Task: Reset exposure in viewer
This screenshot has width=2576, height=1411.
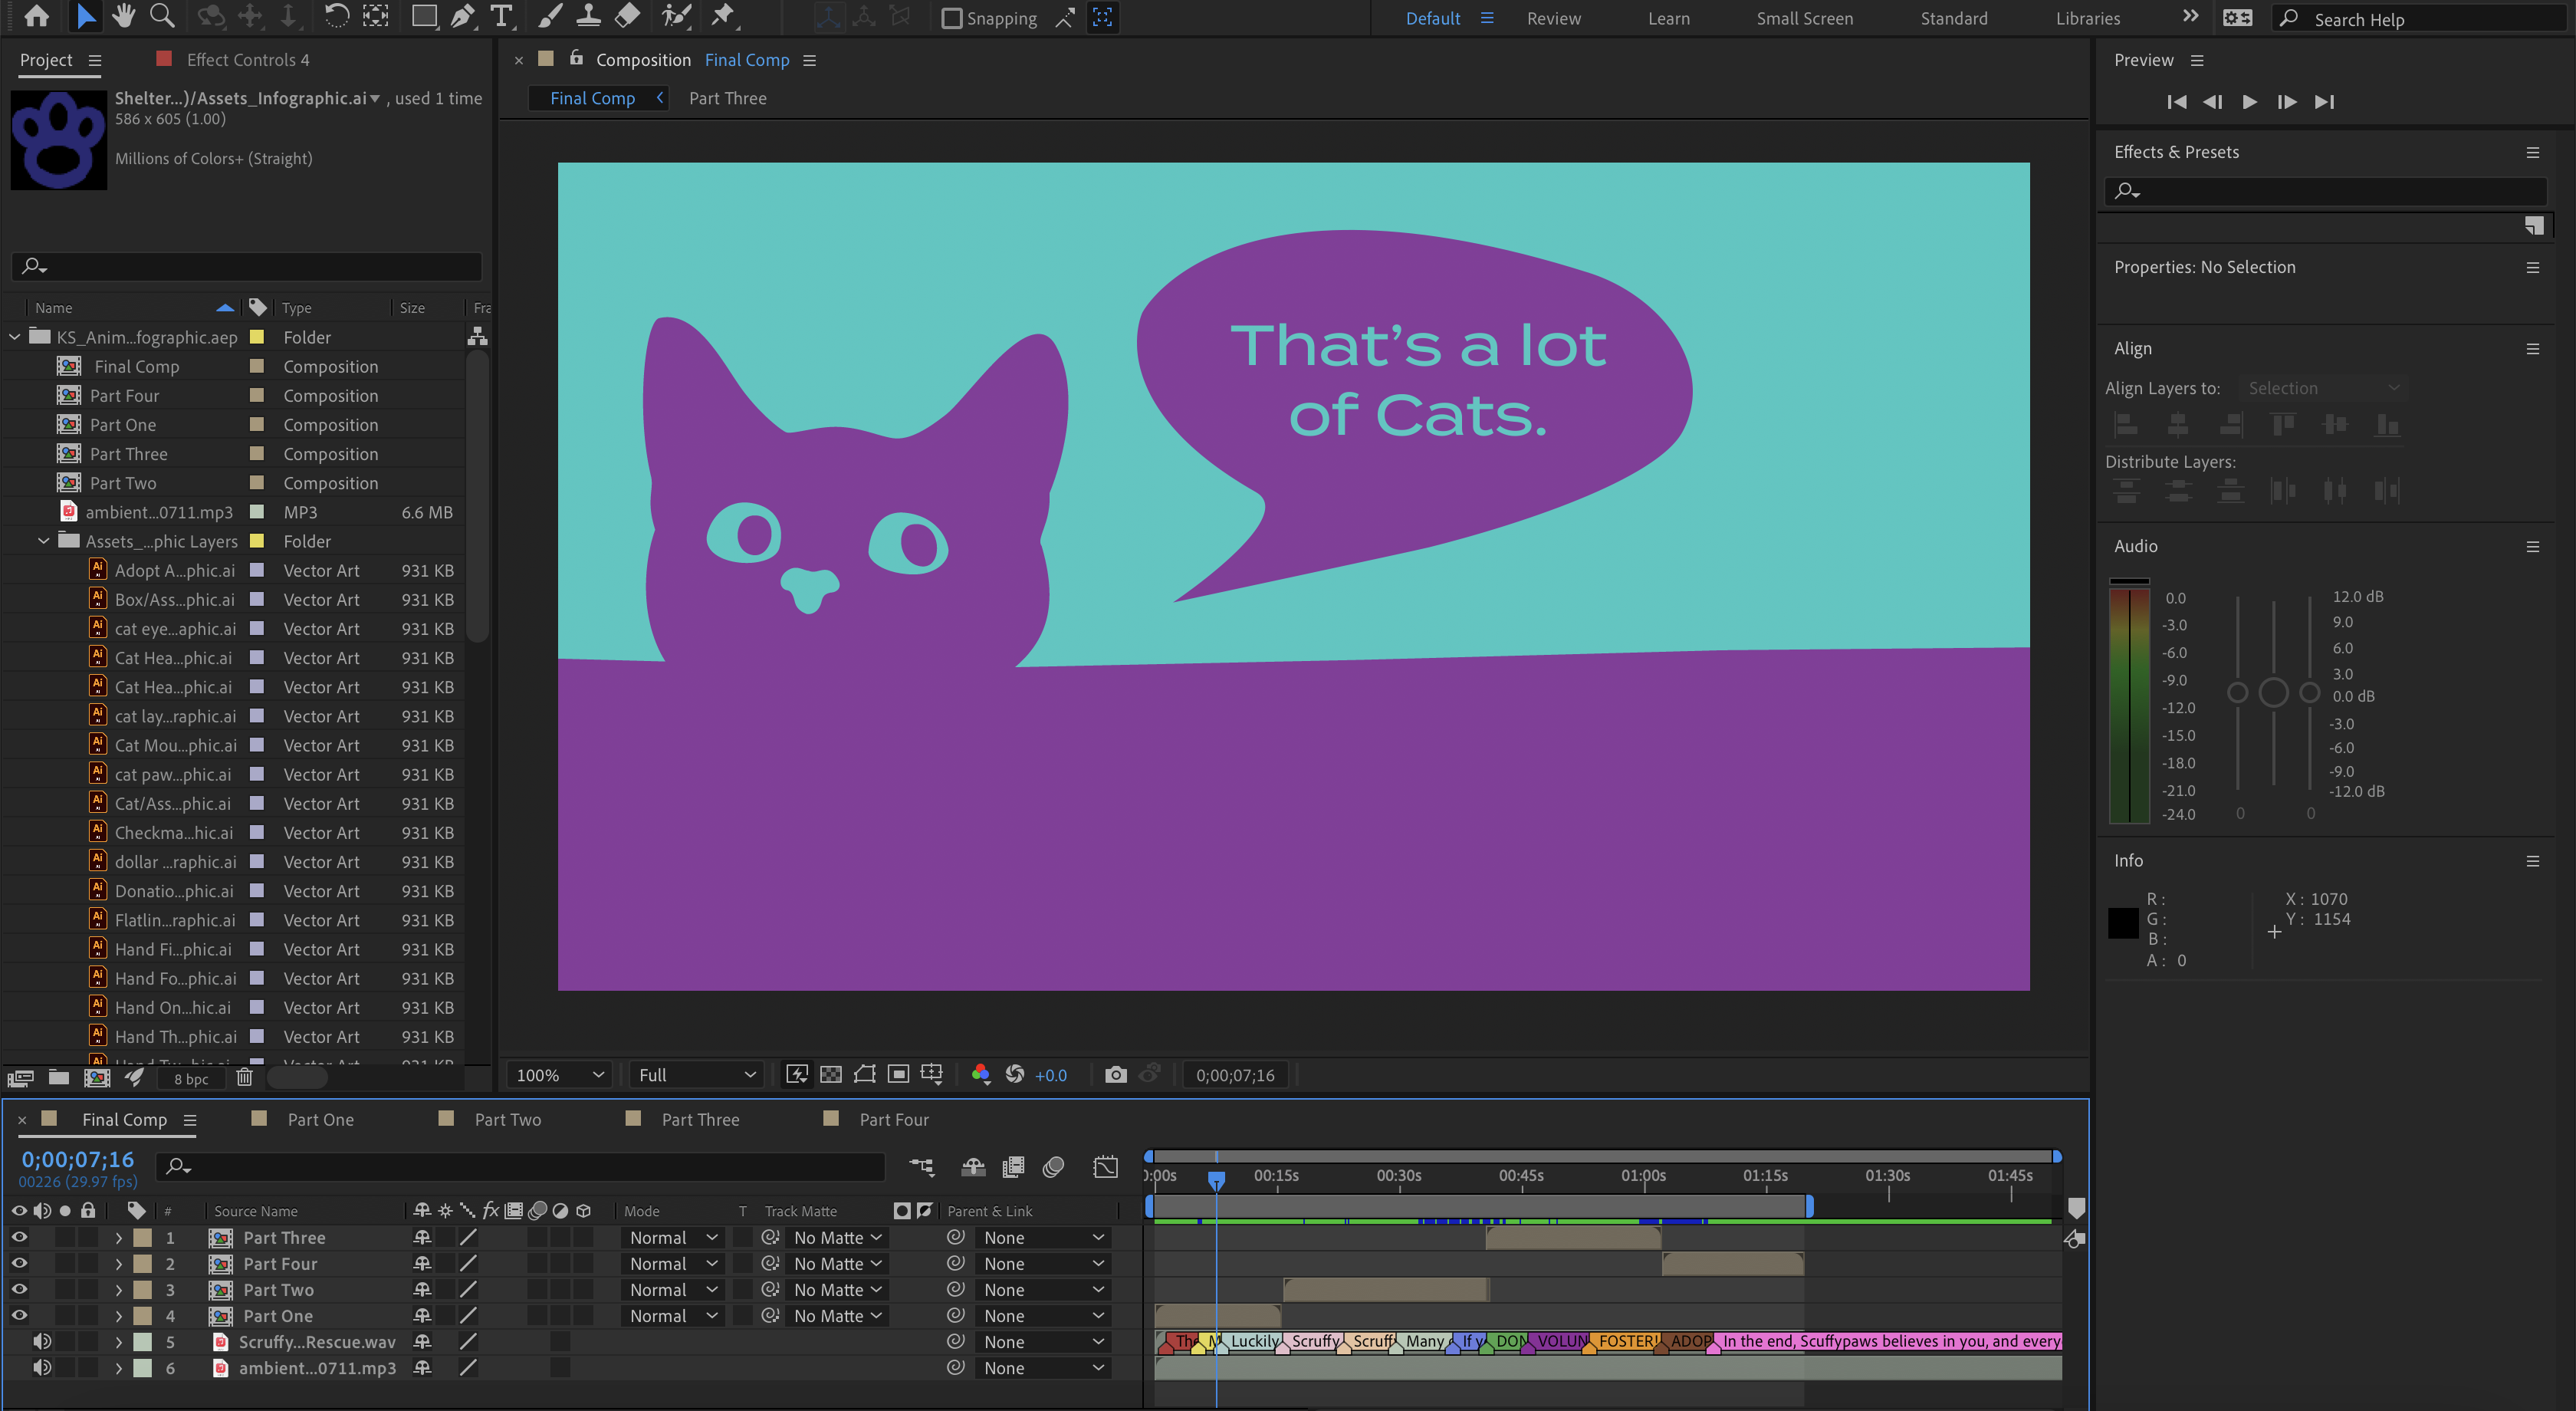Action: pyautogui.click(x=1015, y=1075)
